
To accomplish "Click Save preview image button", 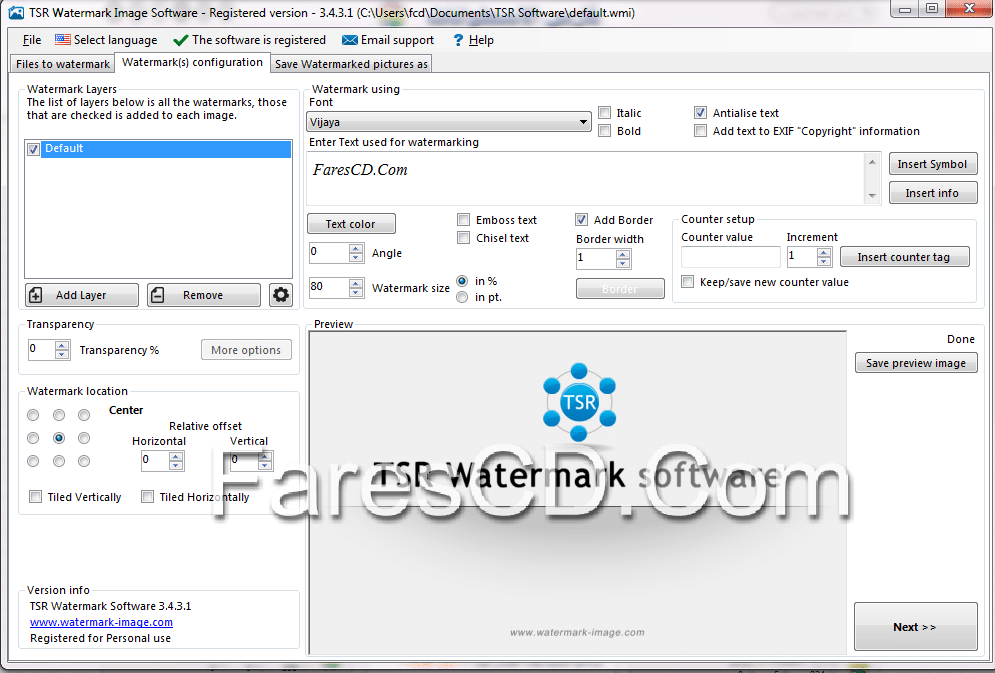I will pyautogui.click(x=916, y=363).
